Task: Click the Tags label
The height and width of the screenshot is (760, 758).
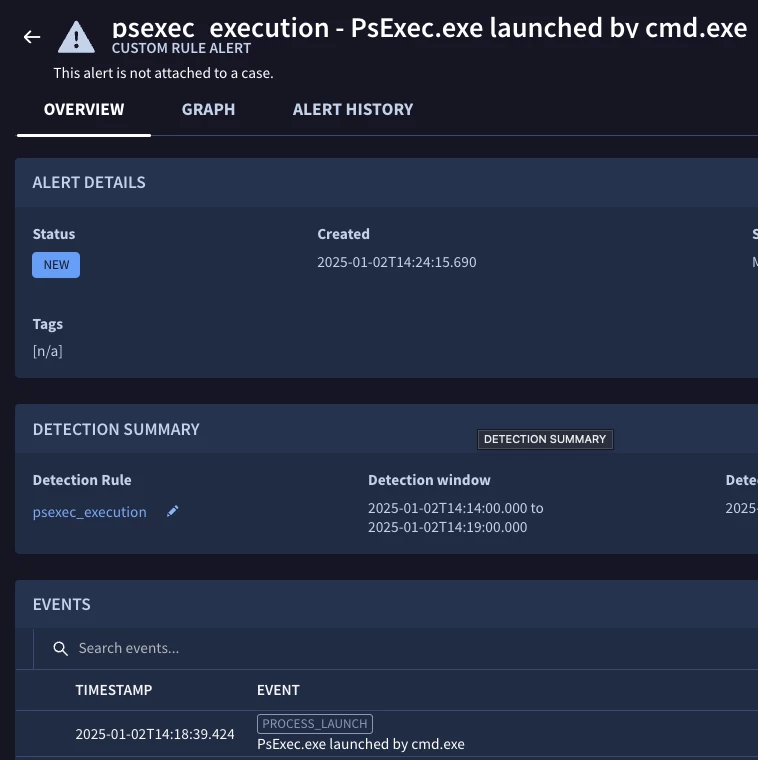Action: [47, 324]
